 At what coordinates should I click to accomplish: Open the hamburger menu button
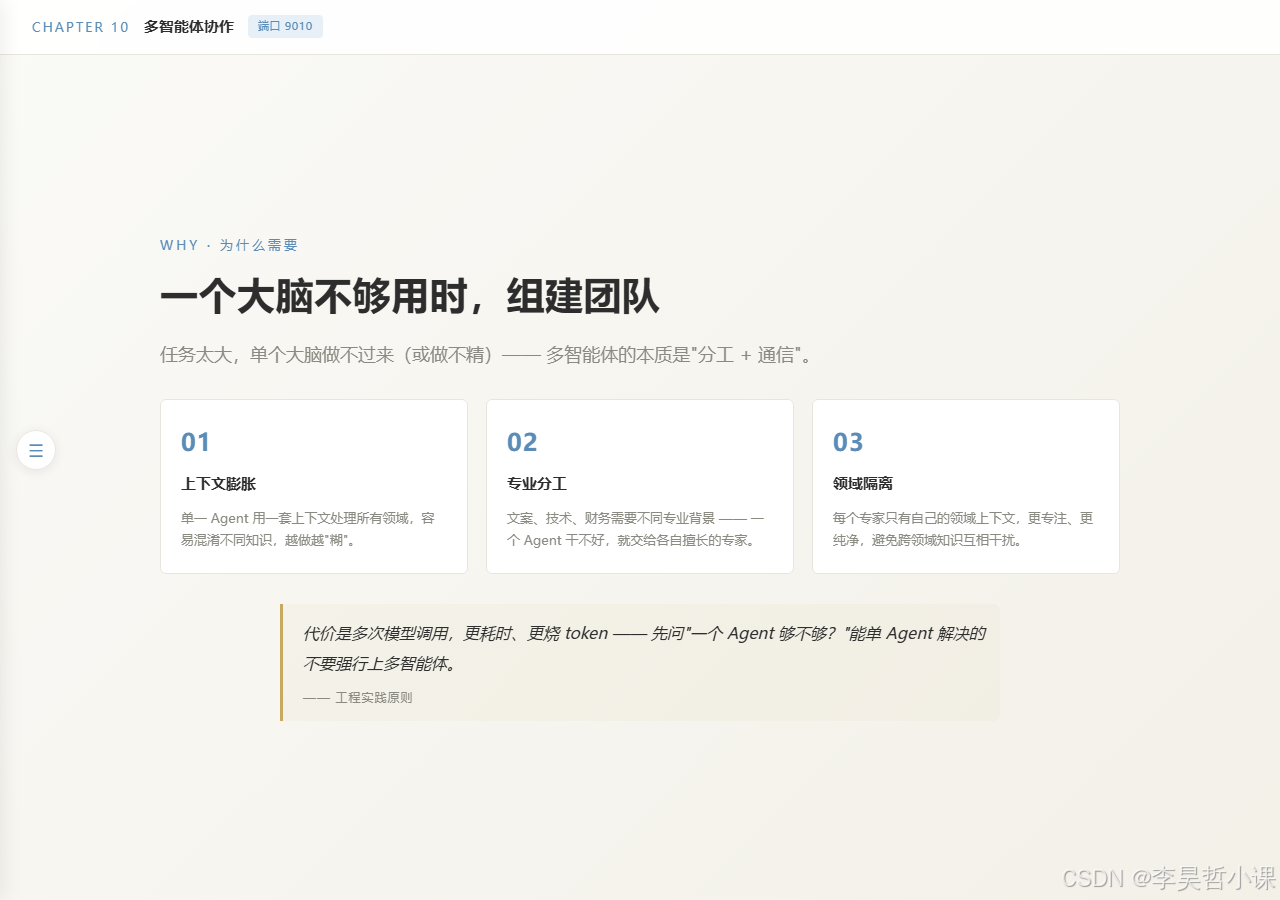pyautogui.click(x=36, y=450)
